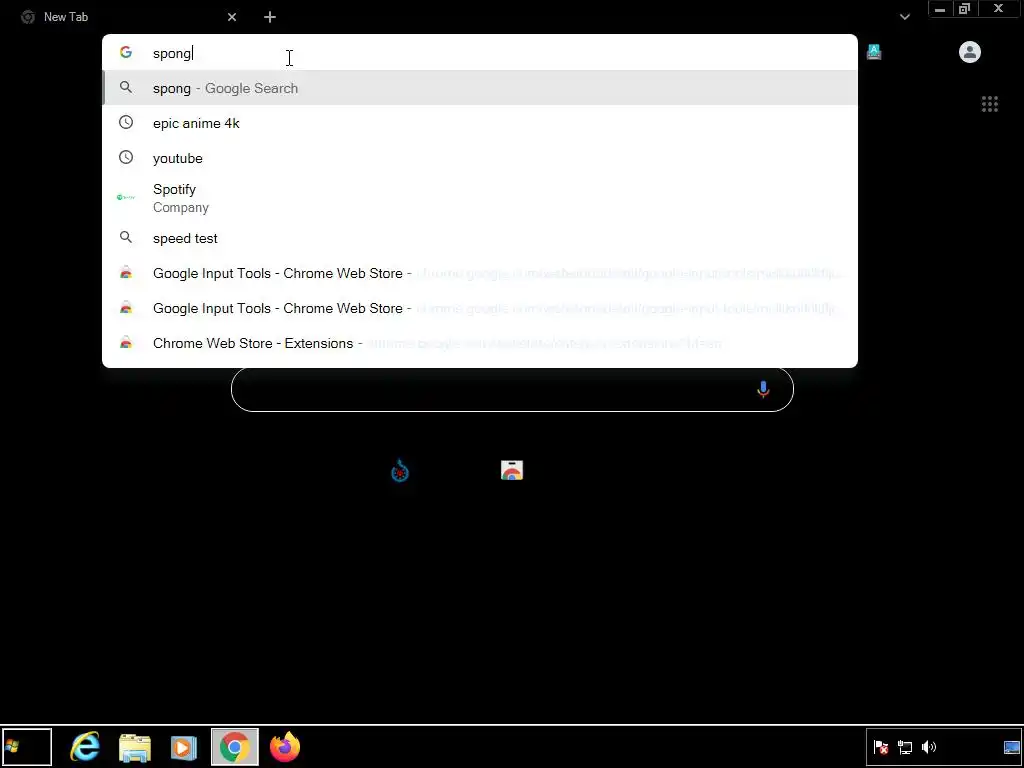Open the Chrome Web Store shortcut tile
The width and height of the screenshot is (1024, 768).
512,470
